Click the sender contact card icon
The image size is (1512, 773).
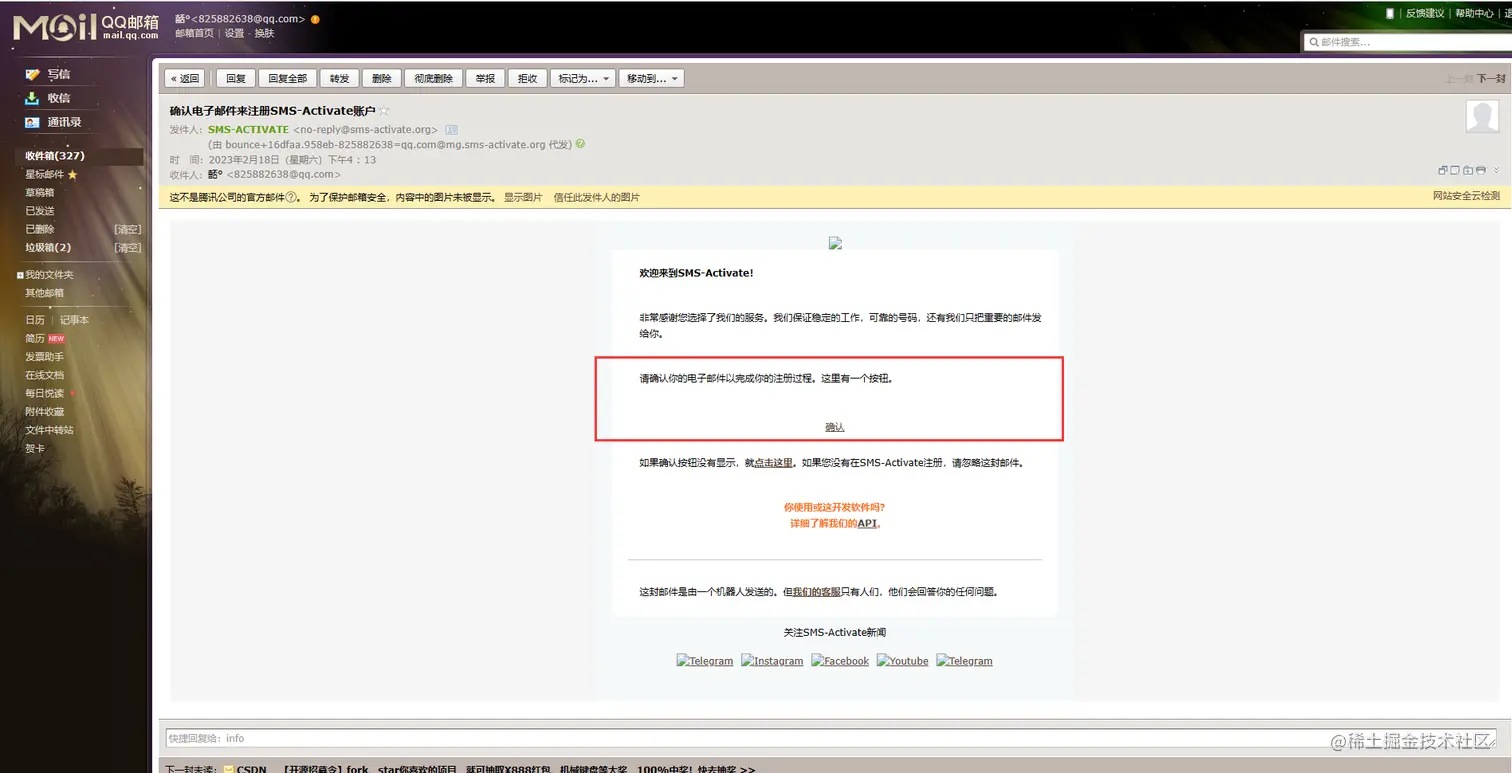pyautogui.click(x=451, y=130)
